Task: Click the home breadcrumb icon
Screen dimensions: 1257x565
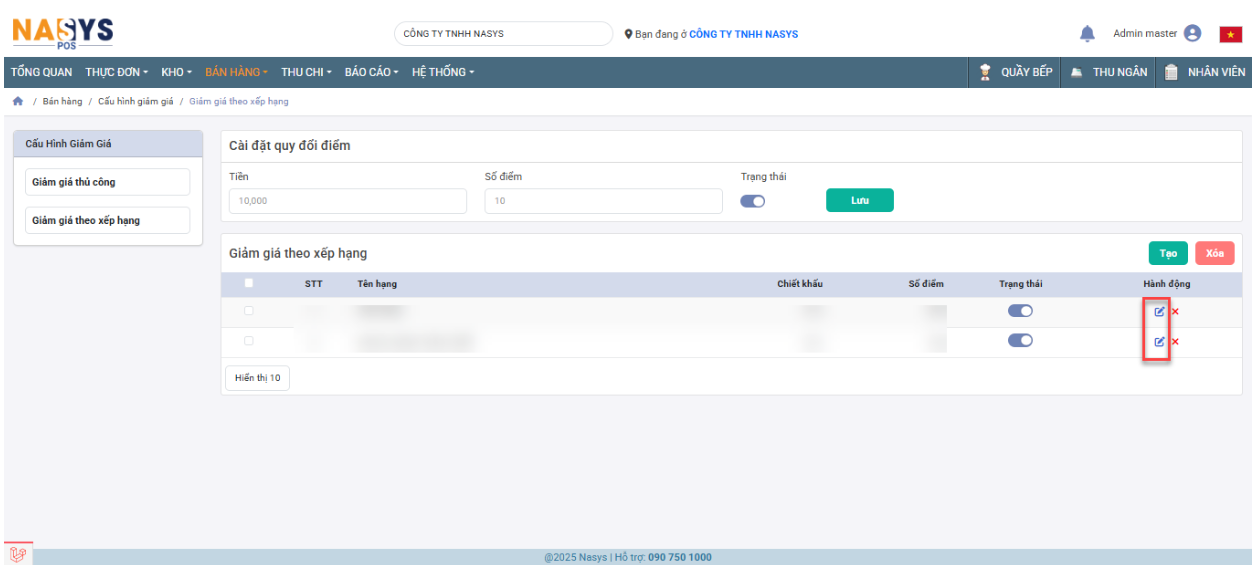Action: tap(17, 102)
